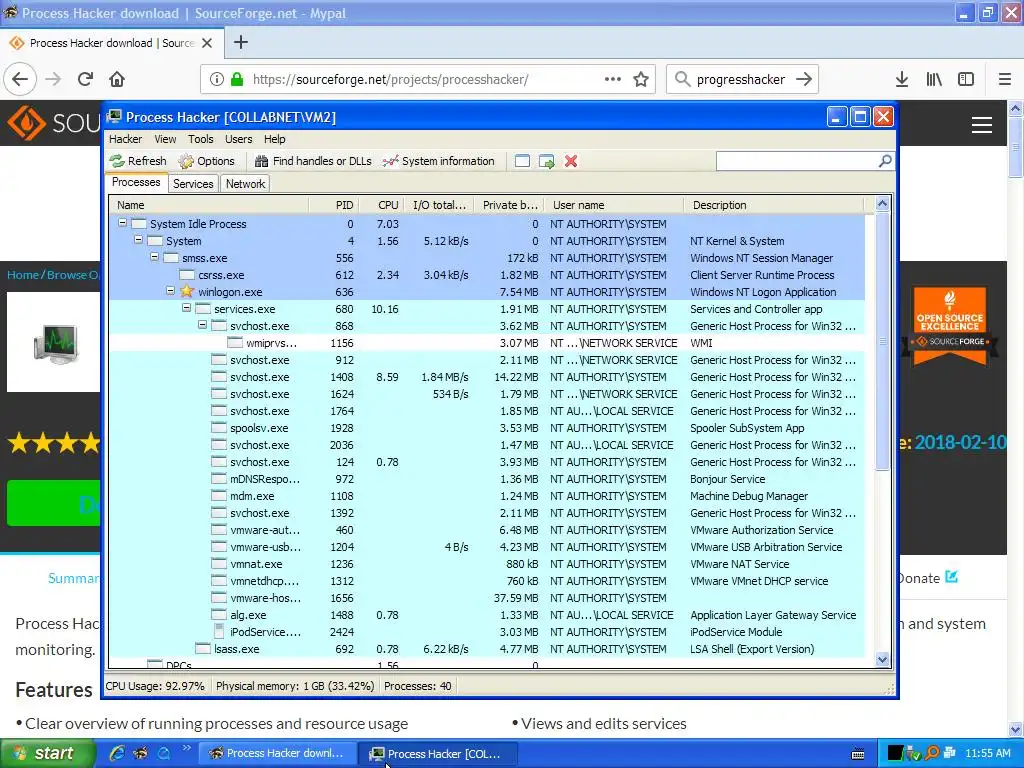Open the View menu in Process Hacker
This screenshot has height=768, width=1024.
coord(165,139)
